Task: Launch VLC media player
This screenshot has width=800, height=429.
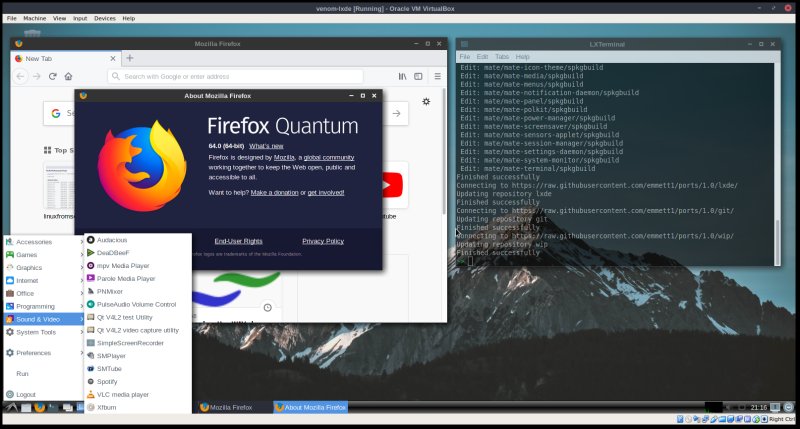Action: click(x=138, y=395)
